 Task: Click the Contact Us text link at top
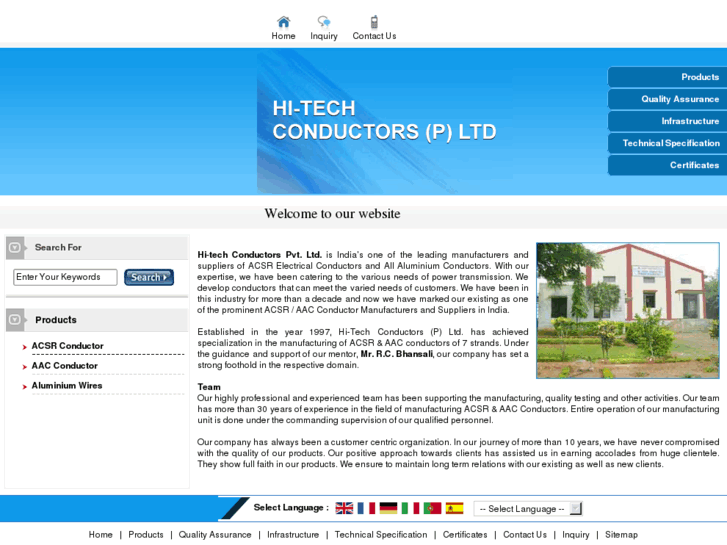point(374,36)
